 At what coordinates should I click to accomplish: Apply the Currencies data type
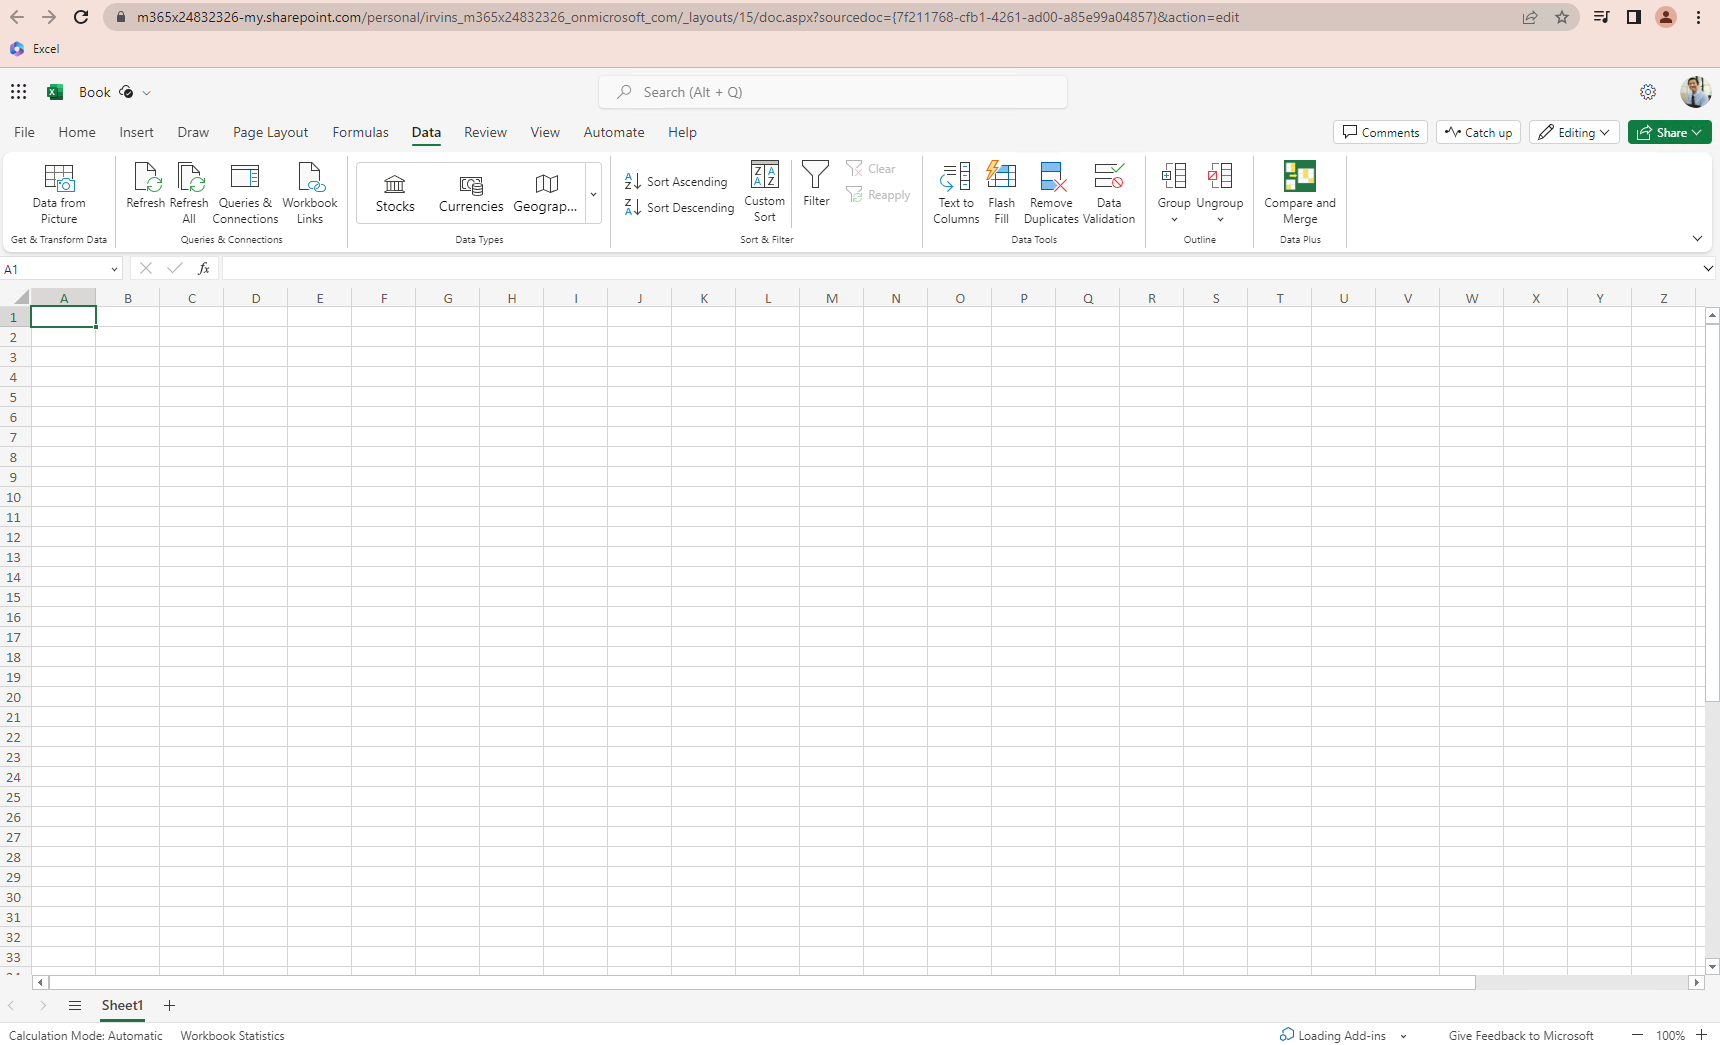click(470, 192)
